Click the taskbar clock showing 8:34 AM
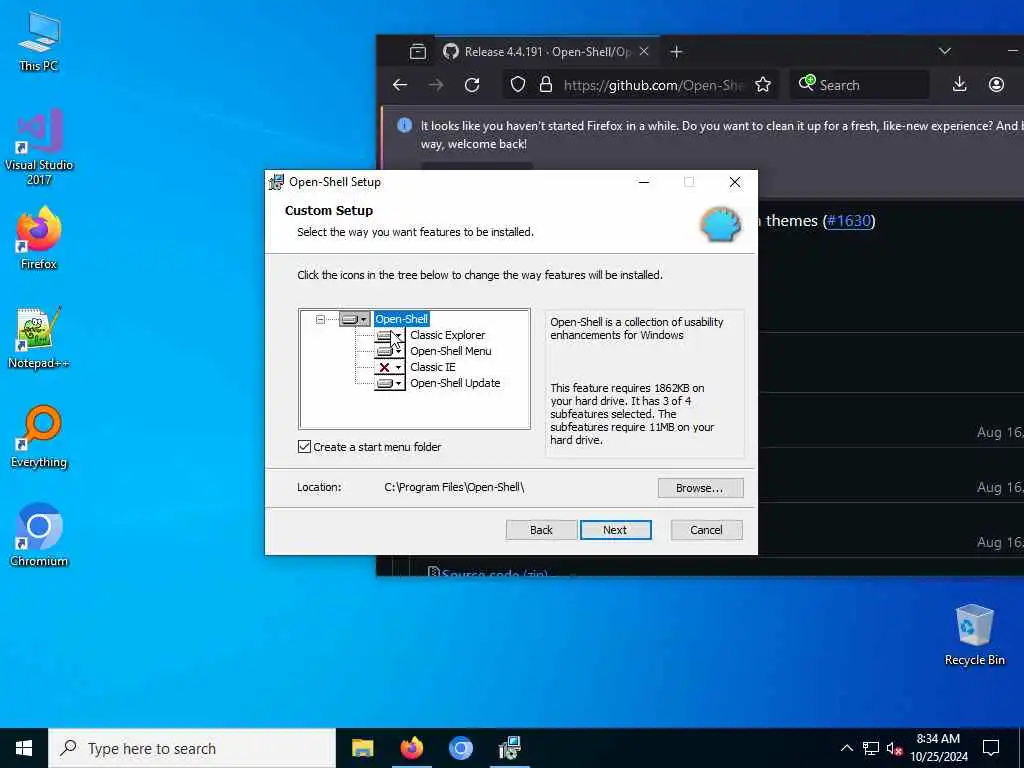 click(938, 748)
